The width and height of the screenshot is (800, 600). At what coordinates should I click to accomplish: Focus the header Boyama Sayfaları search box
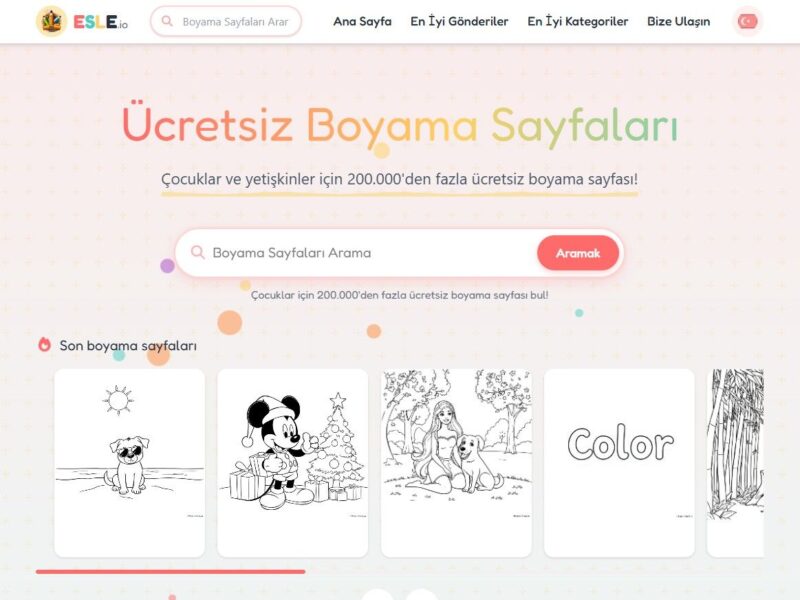tap(226, 21)
